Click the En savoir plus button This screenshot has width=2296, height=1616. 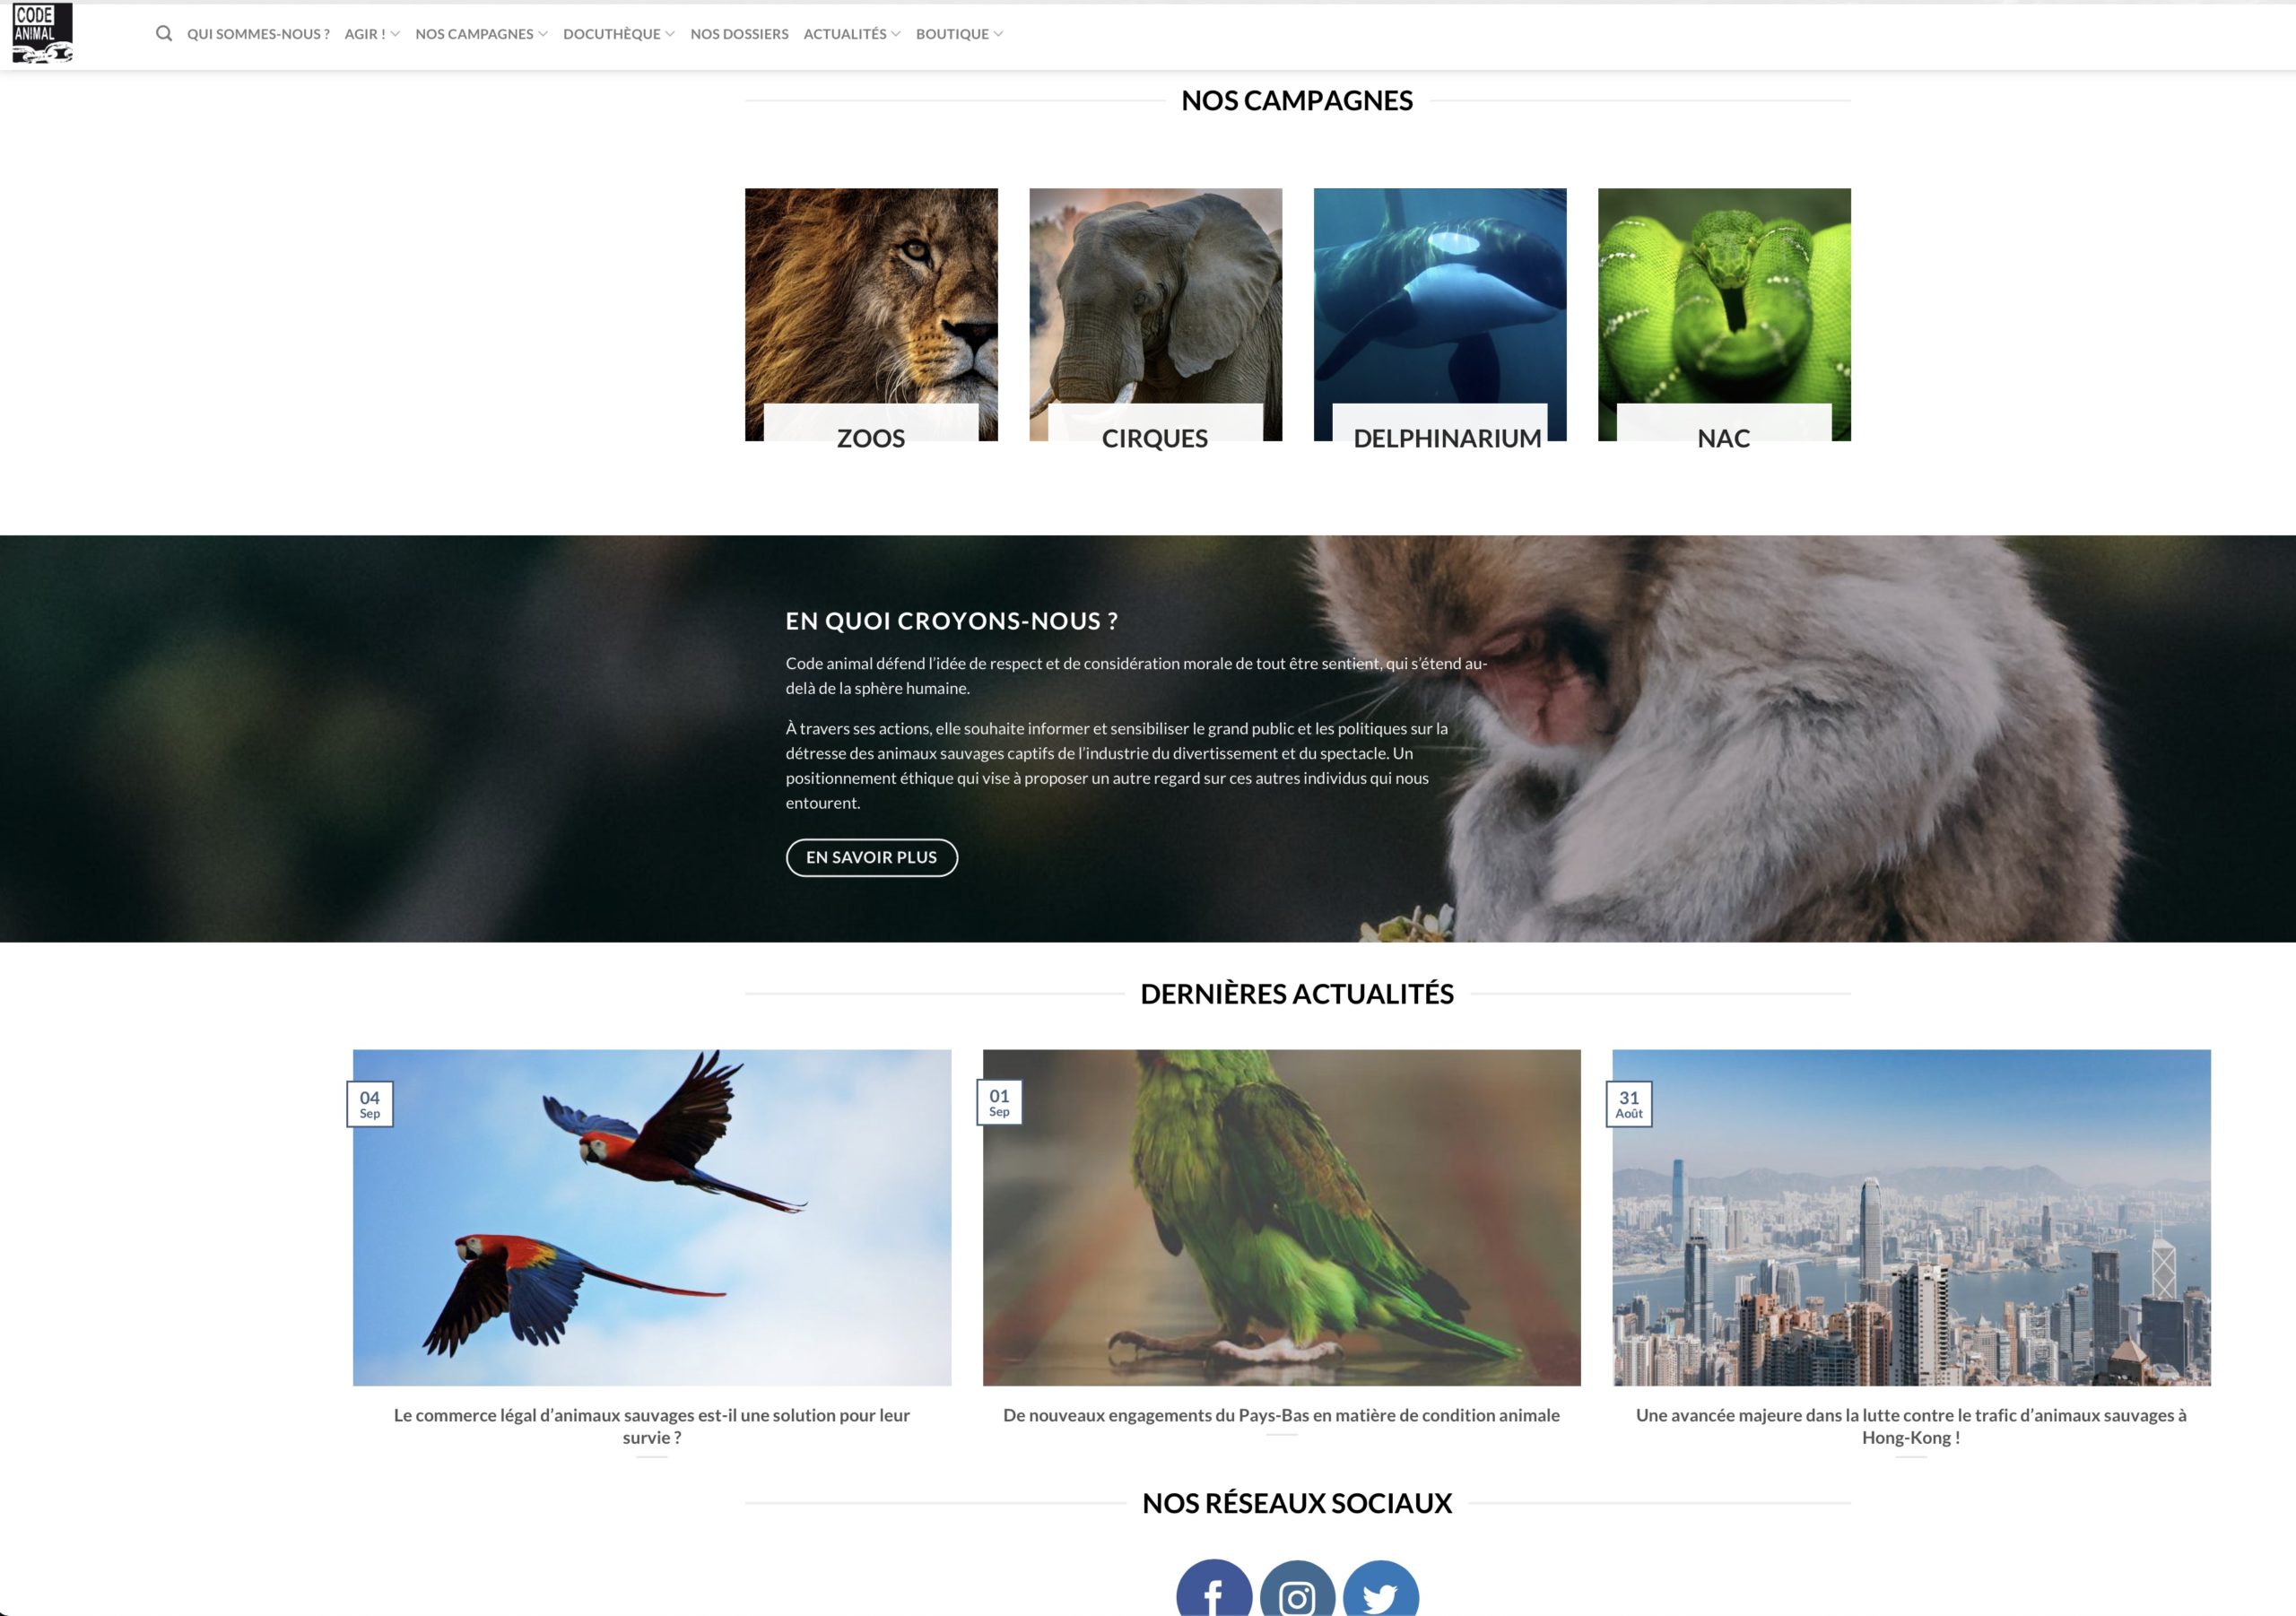tap(872, 857)
